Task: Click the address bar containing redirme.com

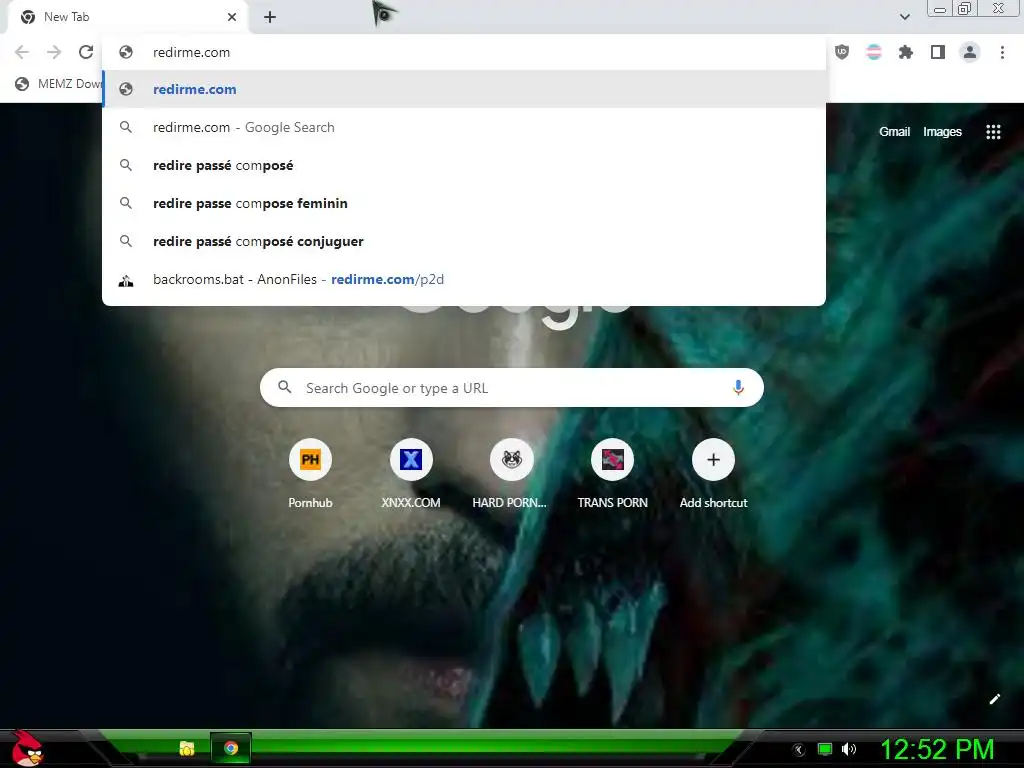Action: [x=464, y=52]
